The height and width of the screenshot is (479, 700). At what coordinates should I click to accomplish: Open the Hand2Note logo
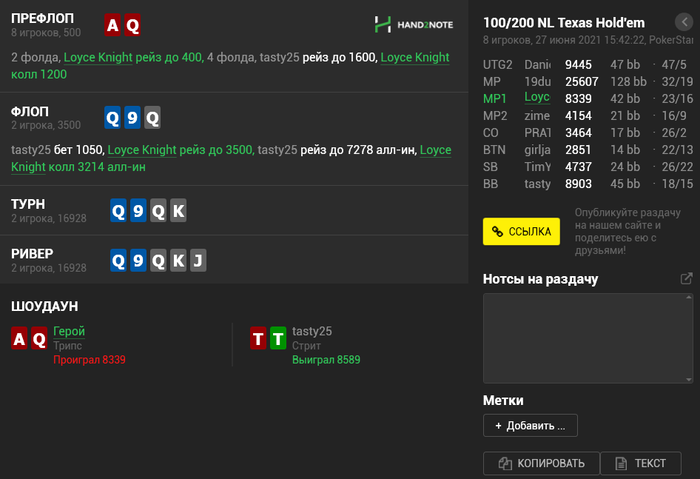[414, 25]
